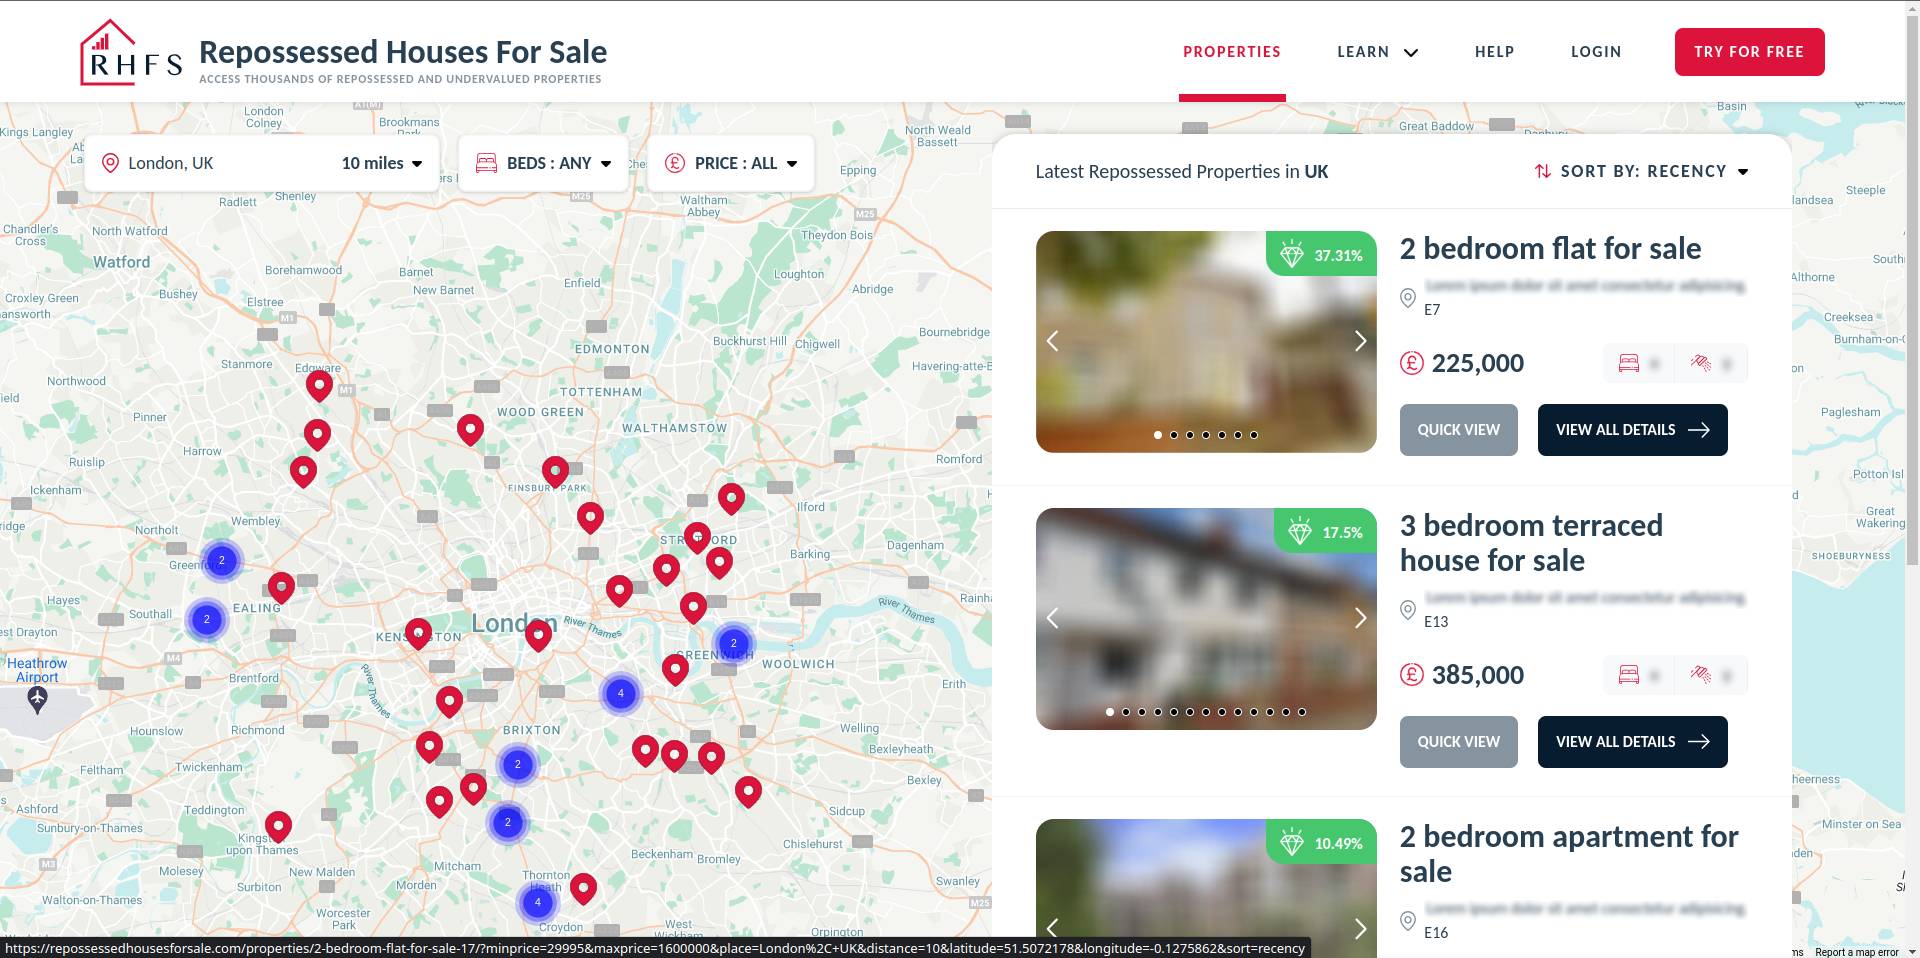Click the bed icon in the BEDS filter
This screenshot has width=1920, height=958.
[x=487, y=162]
